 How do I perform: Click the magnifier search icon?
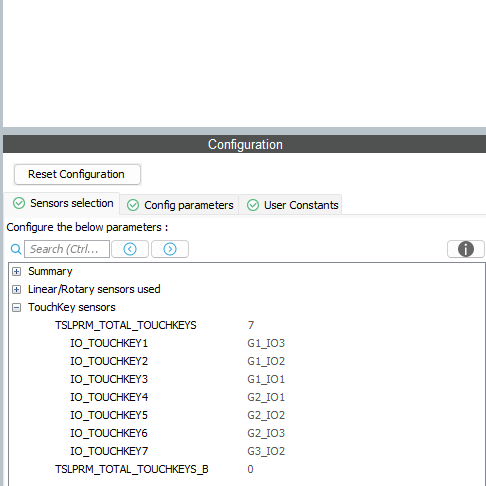pyautogui.click(x=16, y=249)
